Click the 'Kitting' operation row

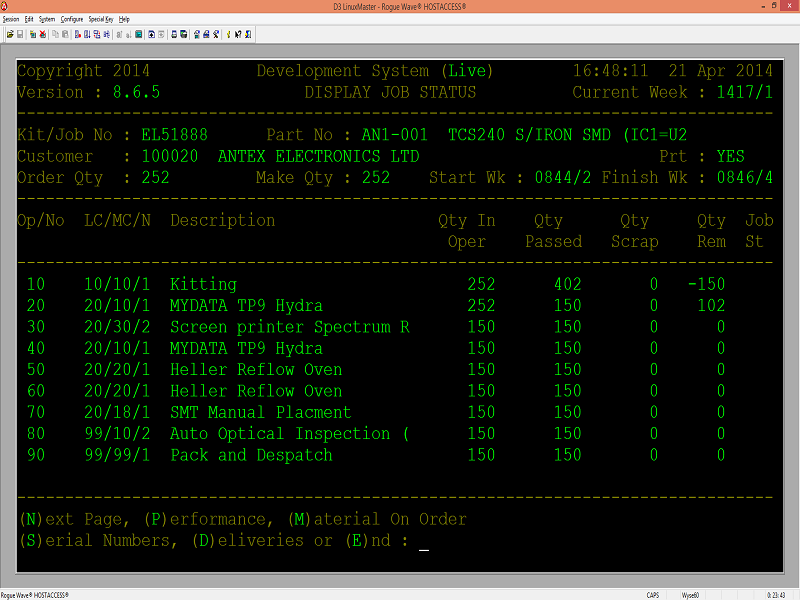point(376,284)
